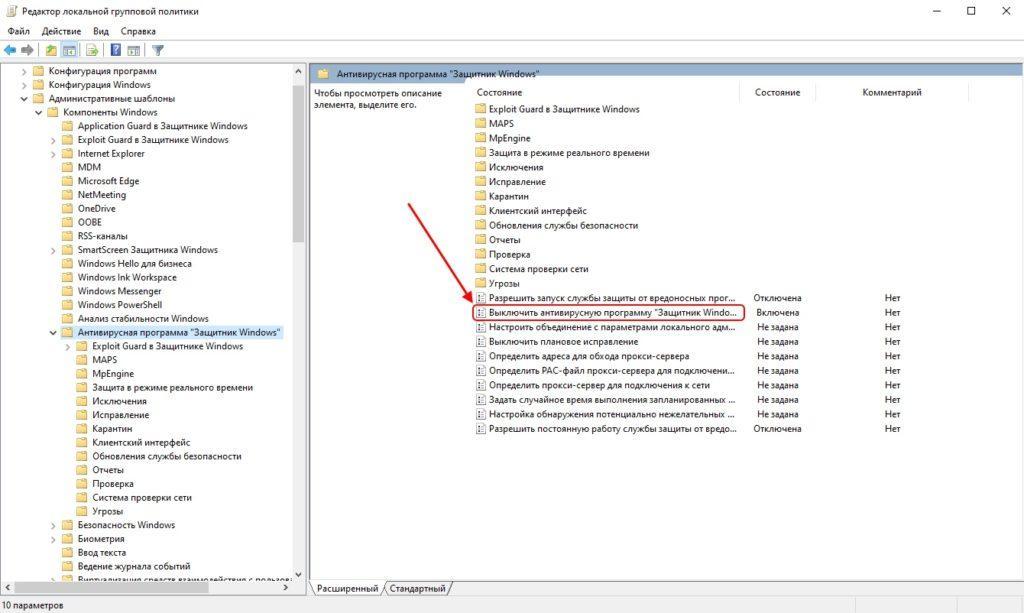The image size is (1024, 613).
Task: Select Application Guard в Защитнике Windows in tree
Action: tap(163, 126)
